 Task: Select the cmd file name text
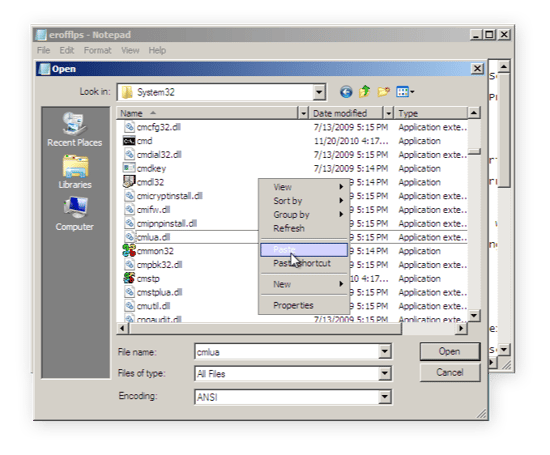[x=145, y=141]
